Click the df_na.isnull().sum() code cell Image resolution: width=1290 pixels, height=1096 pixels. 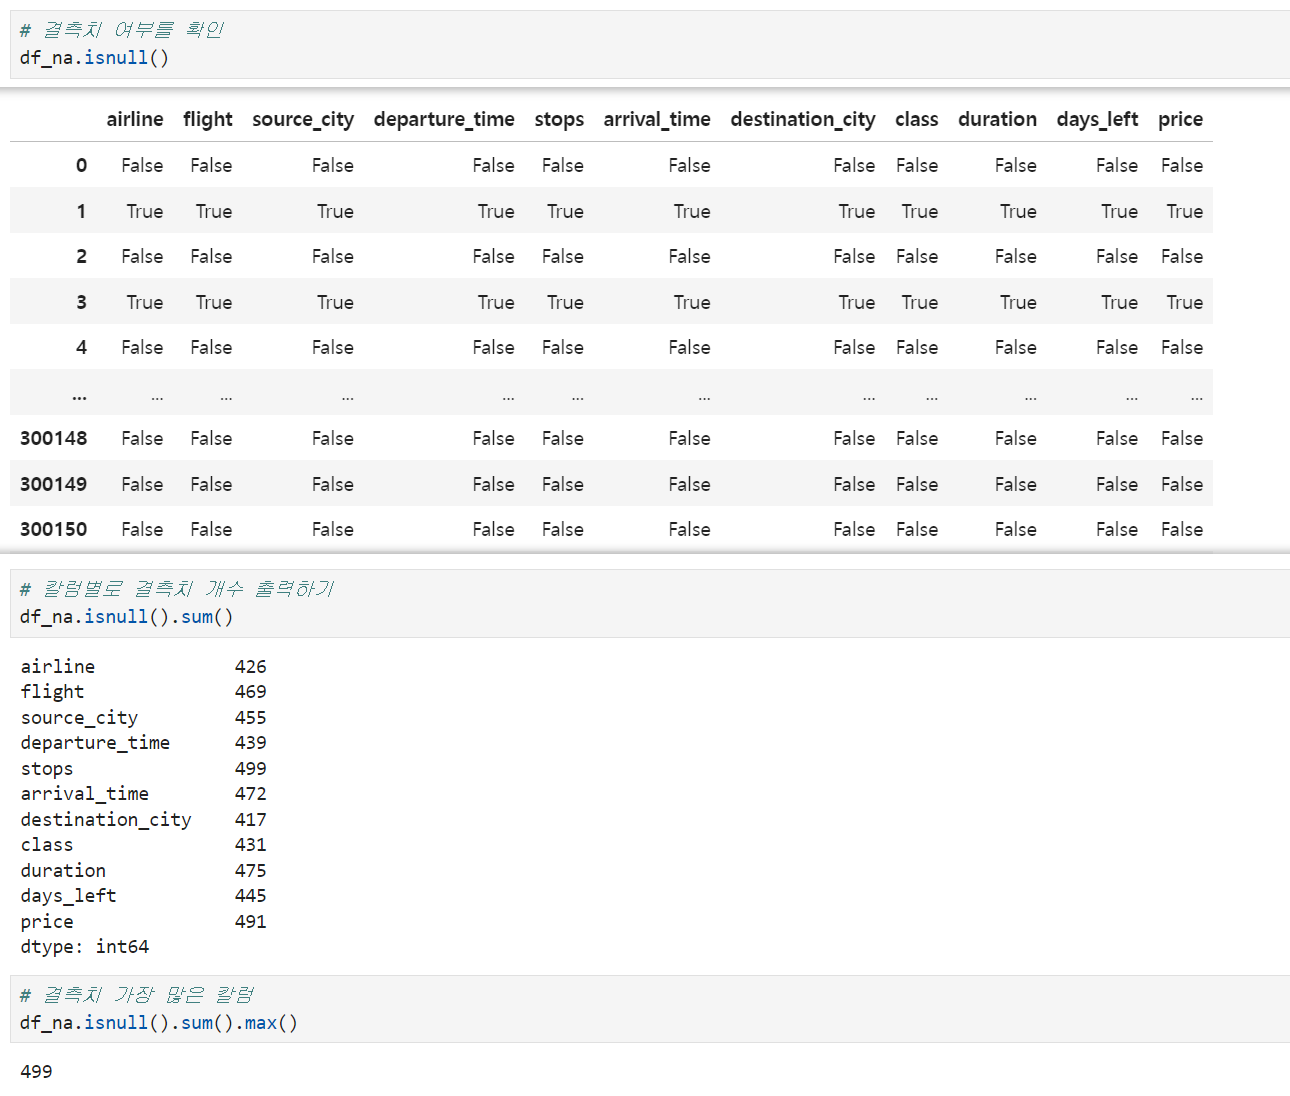click(650, 603)
